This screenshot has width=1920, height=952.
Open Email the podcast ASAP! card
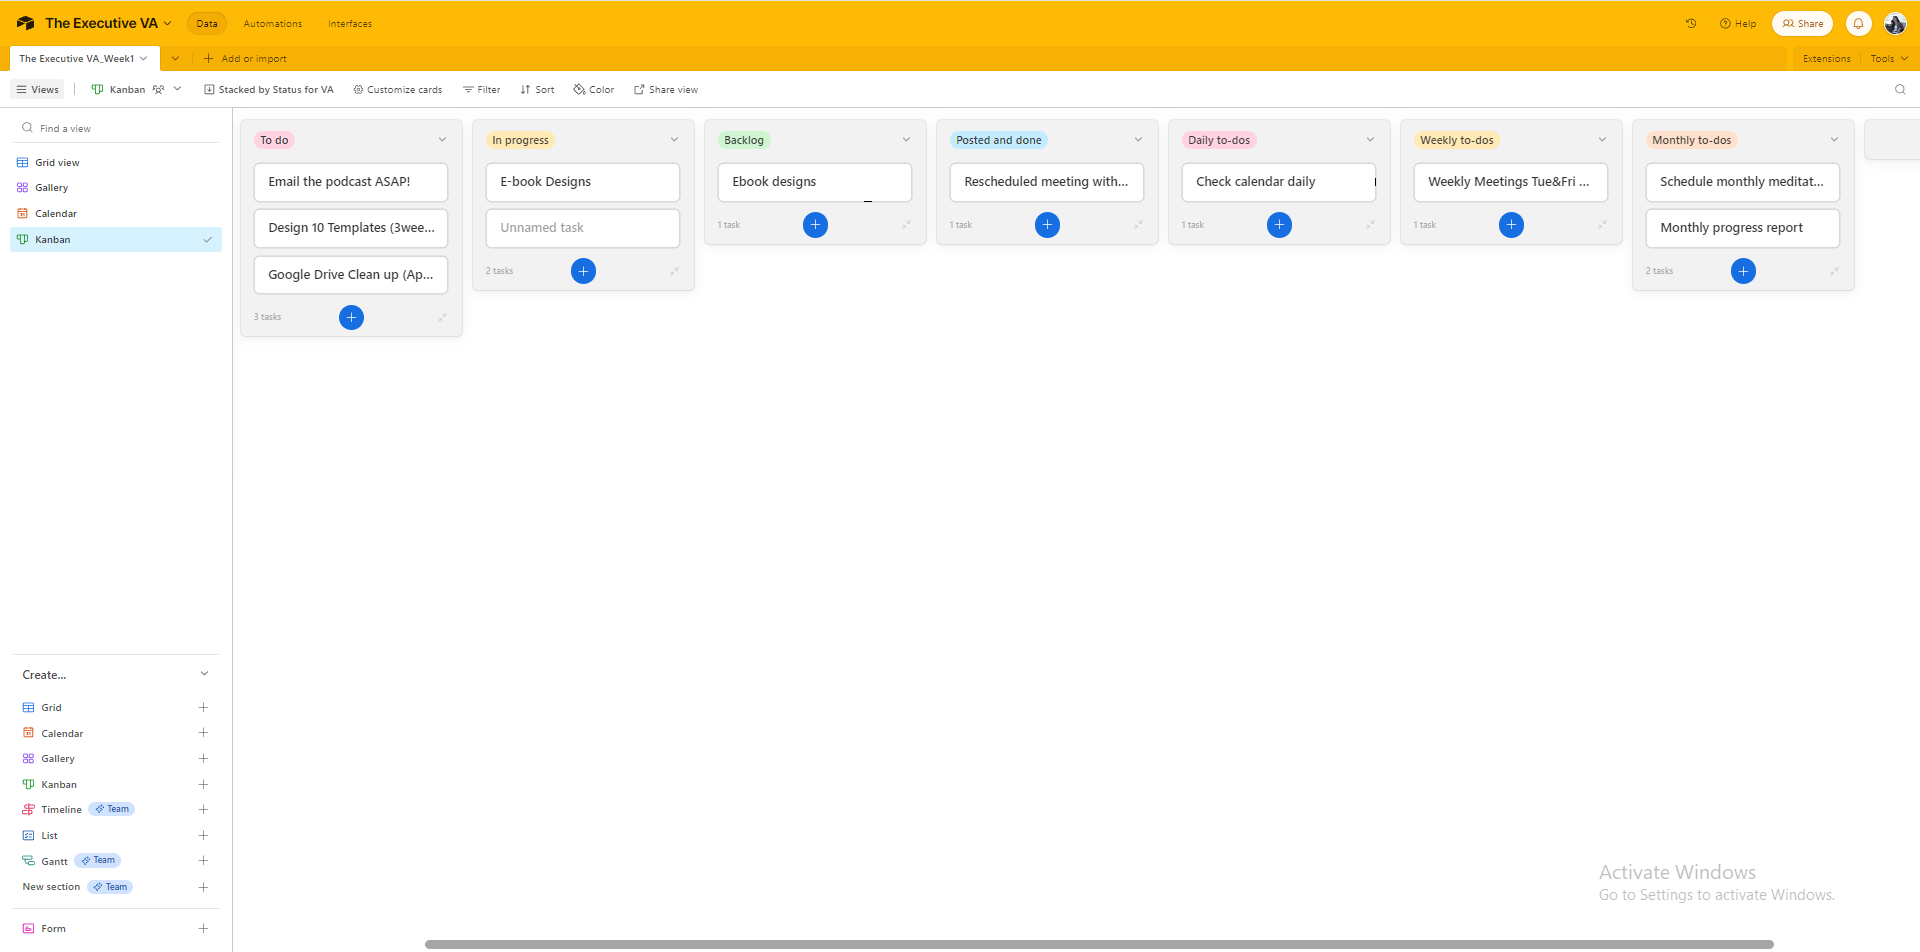[x=351, y=182]
